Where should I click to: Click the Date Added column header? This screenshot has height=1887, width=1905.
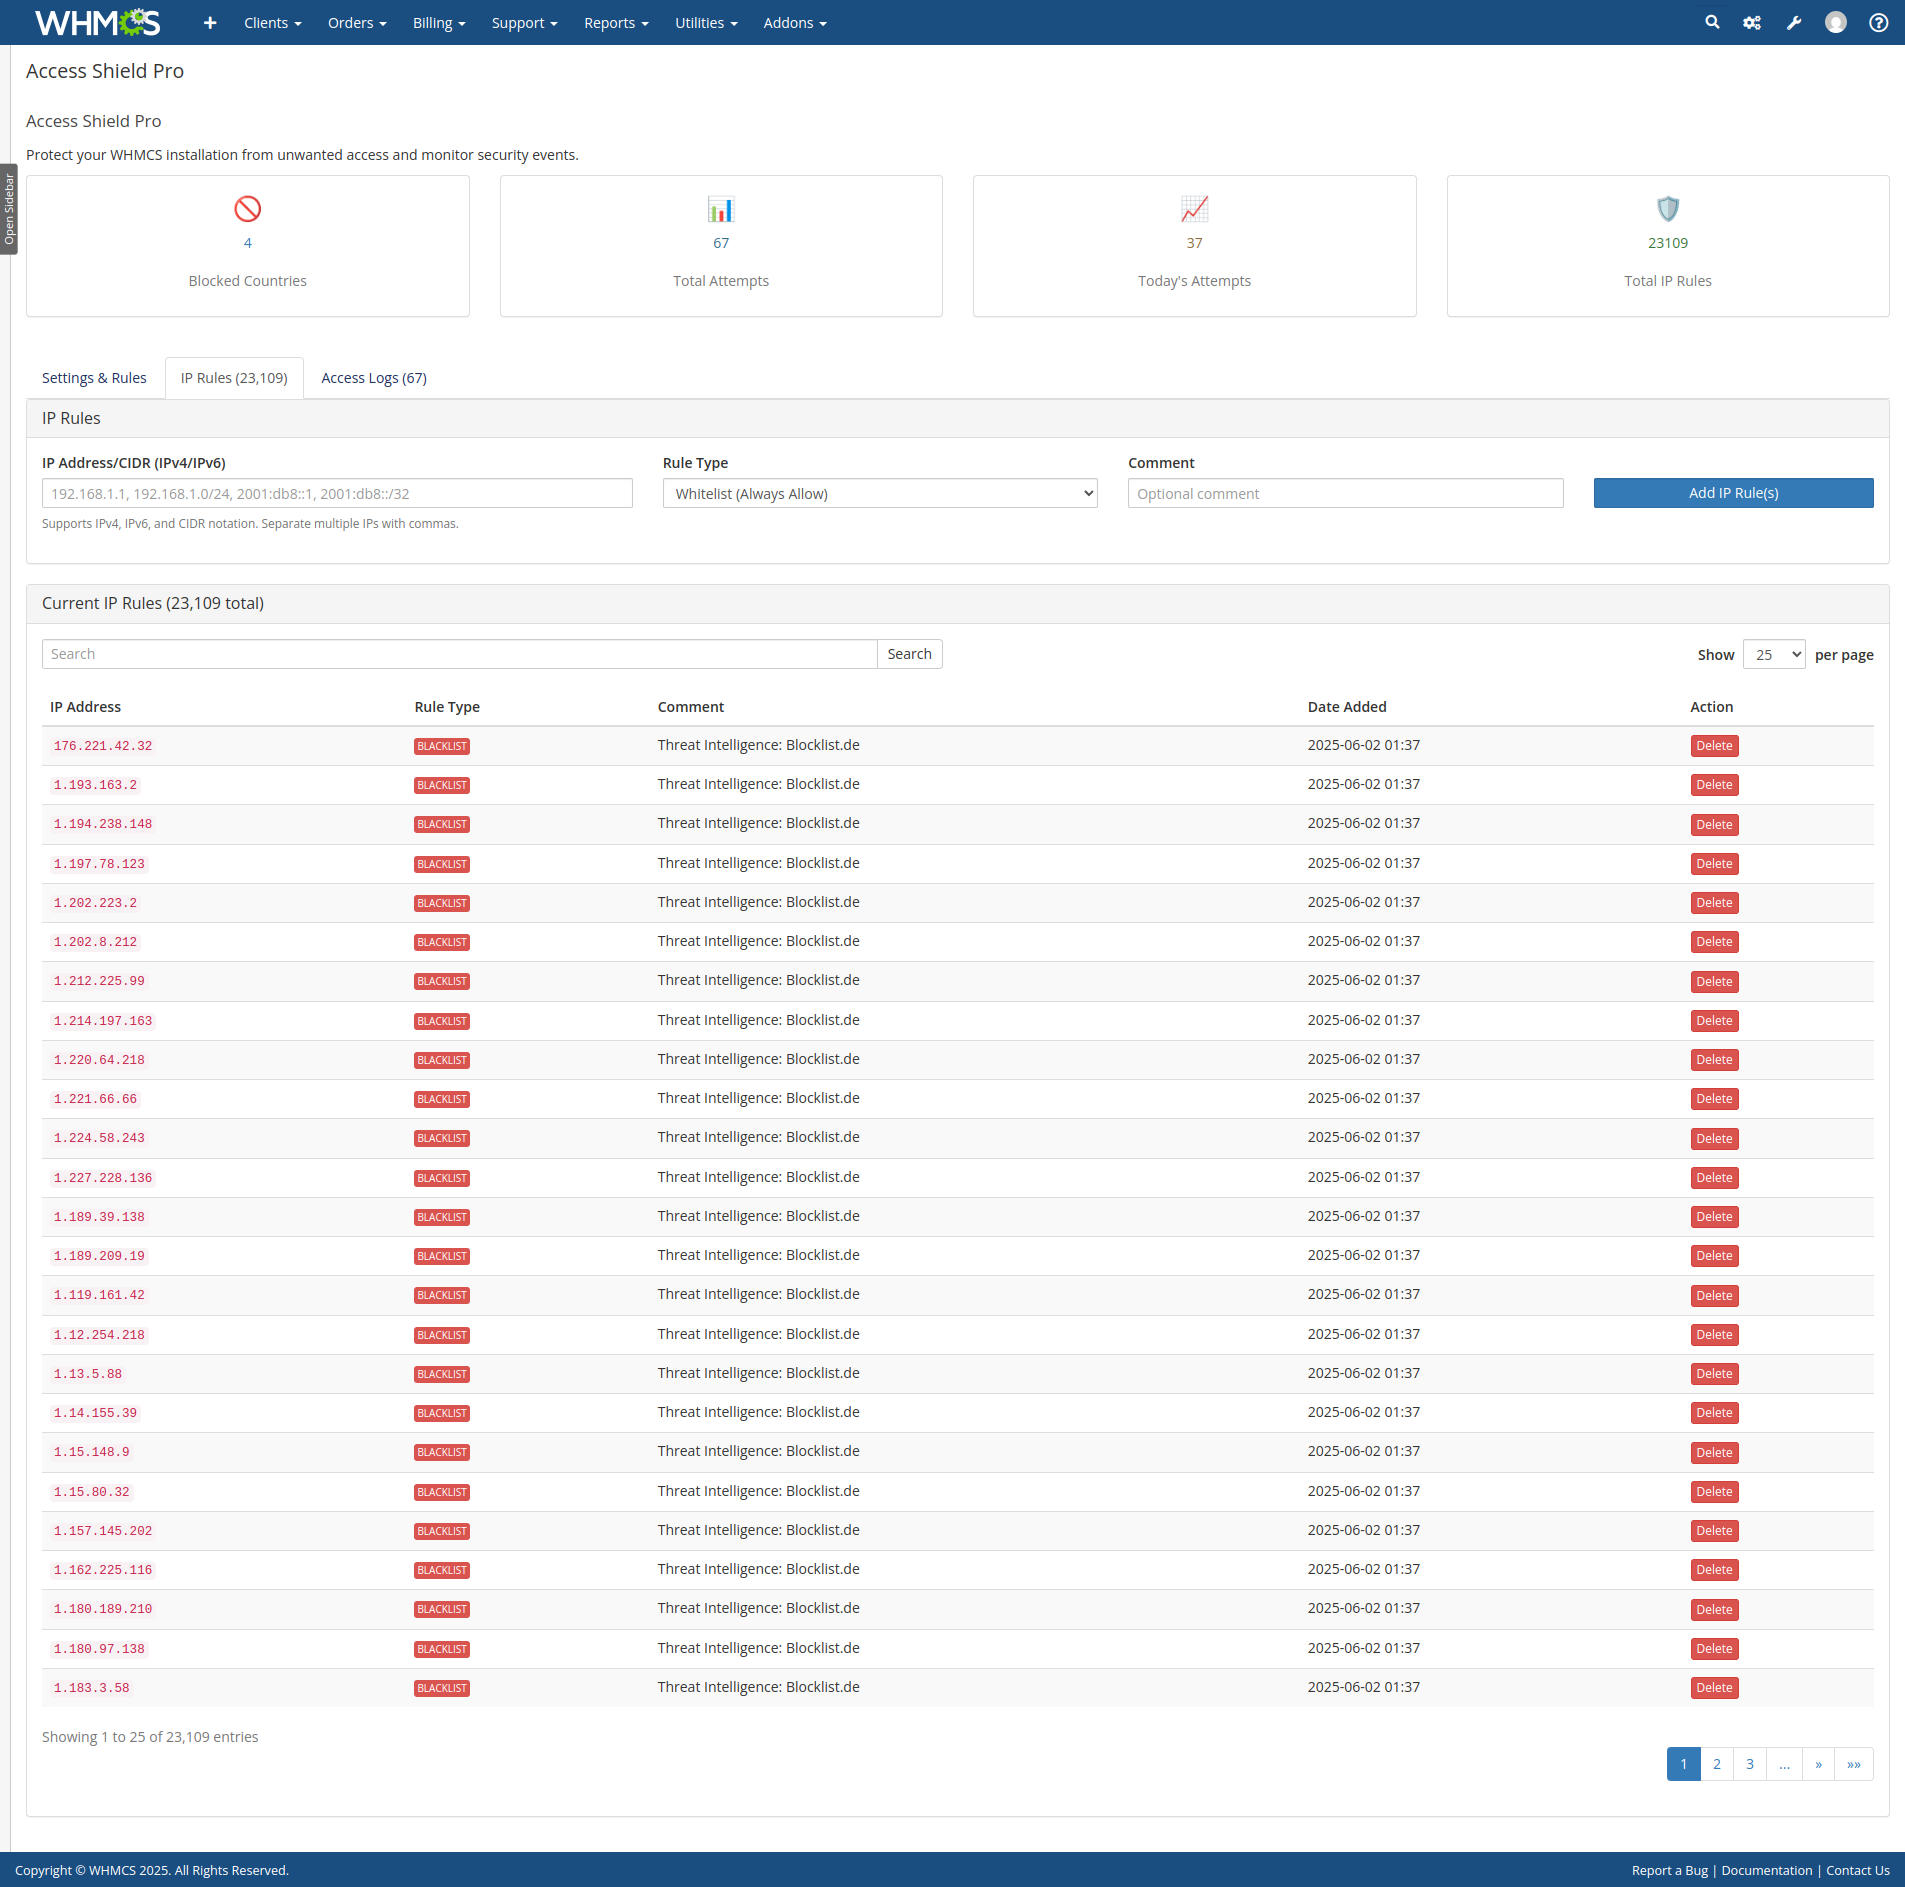point(1347,707)
